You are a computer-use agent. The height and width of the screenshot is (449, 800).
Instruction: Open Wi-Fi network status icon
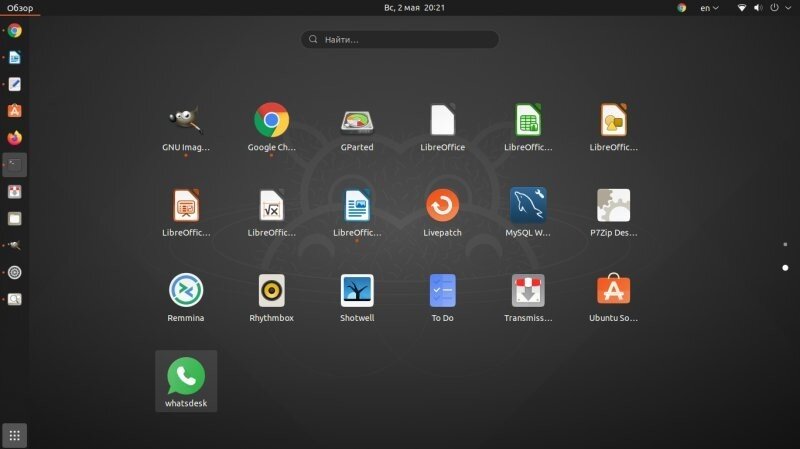click(x=742, y=8)
